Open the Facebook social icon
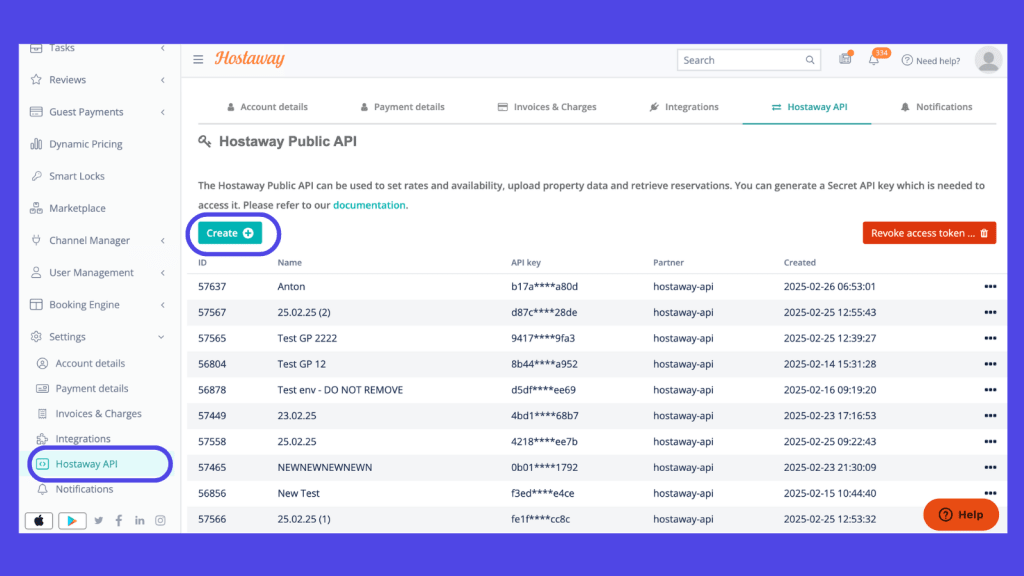 119,520
